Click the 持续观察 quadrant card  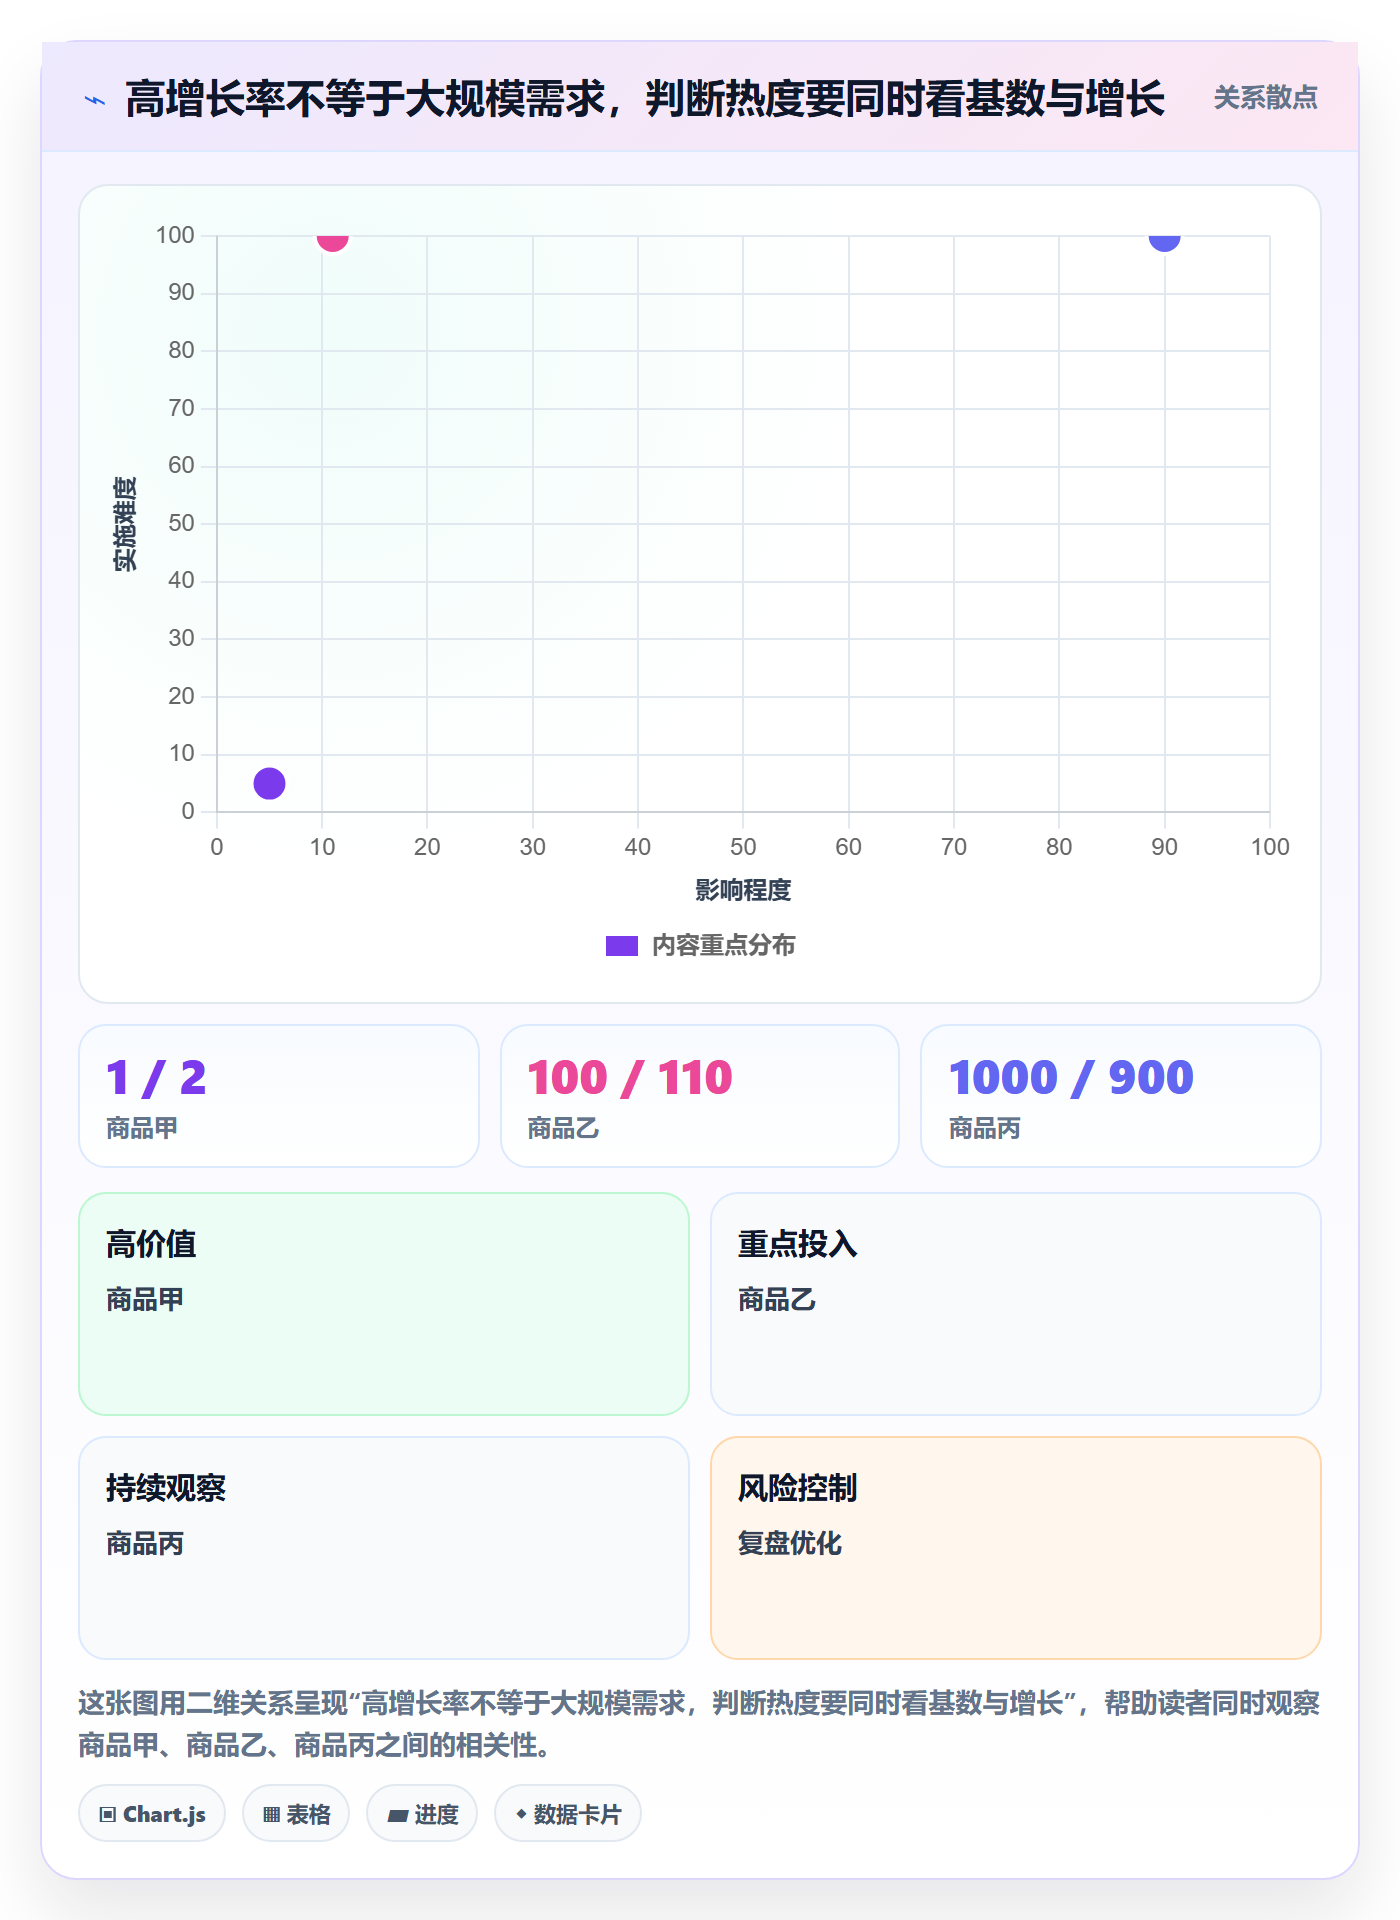tap(384, 1548)
